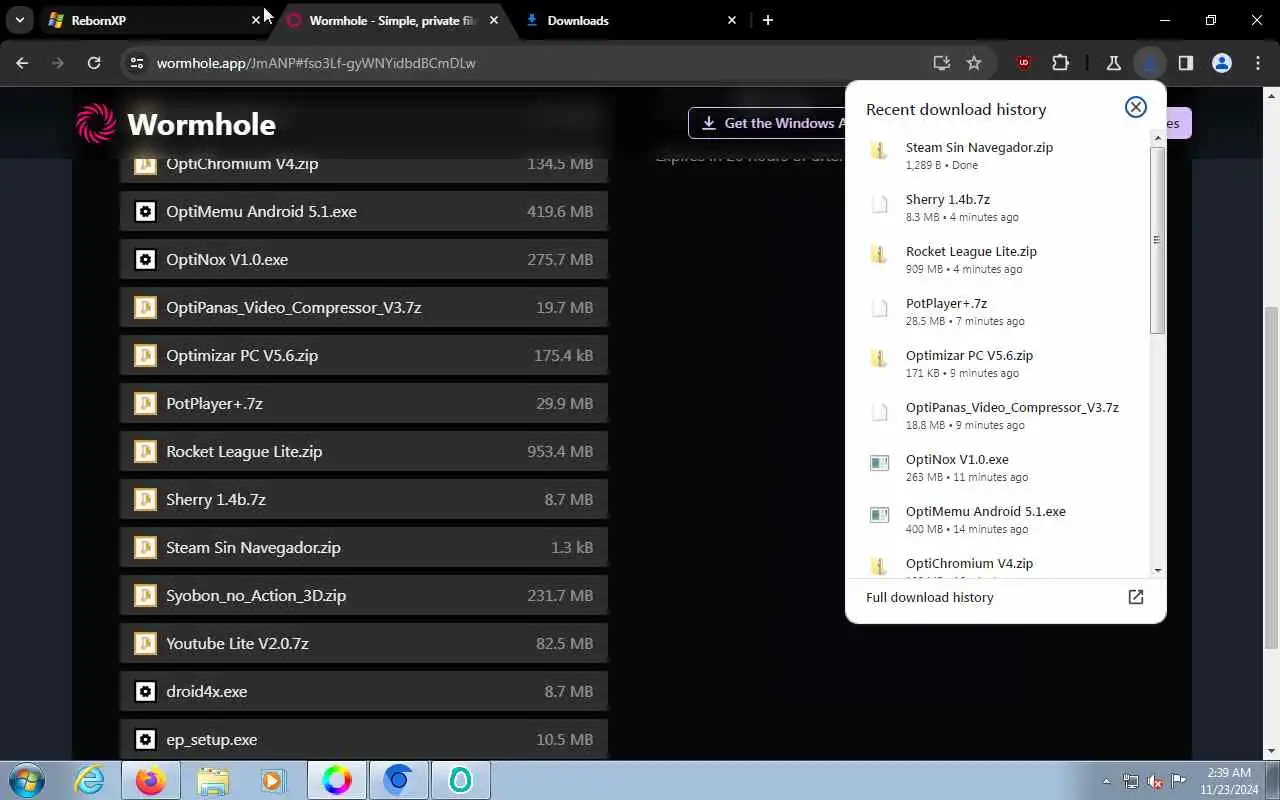
Task: Select droid4x.exe file row
Action: pos(364,691)
